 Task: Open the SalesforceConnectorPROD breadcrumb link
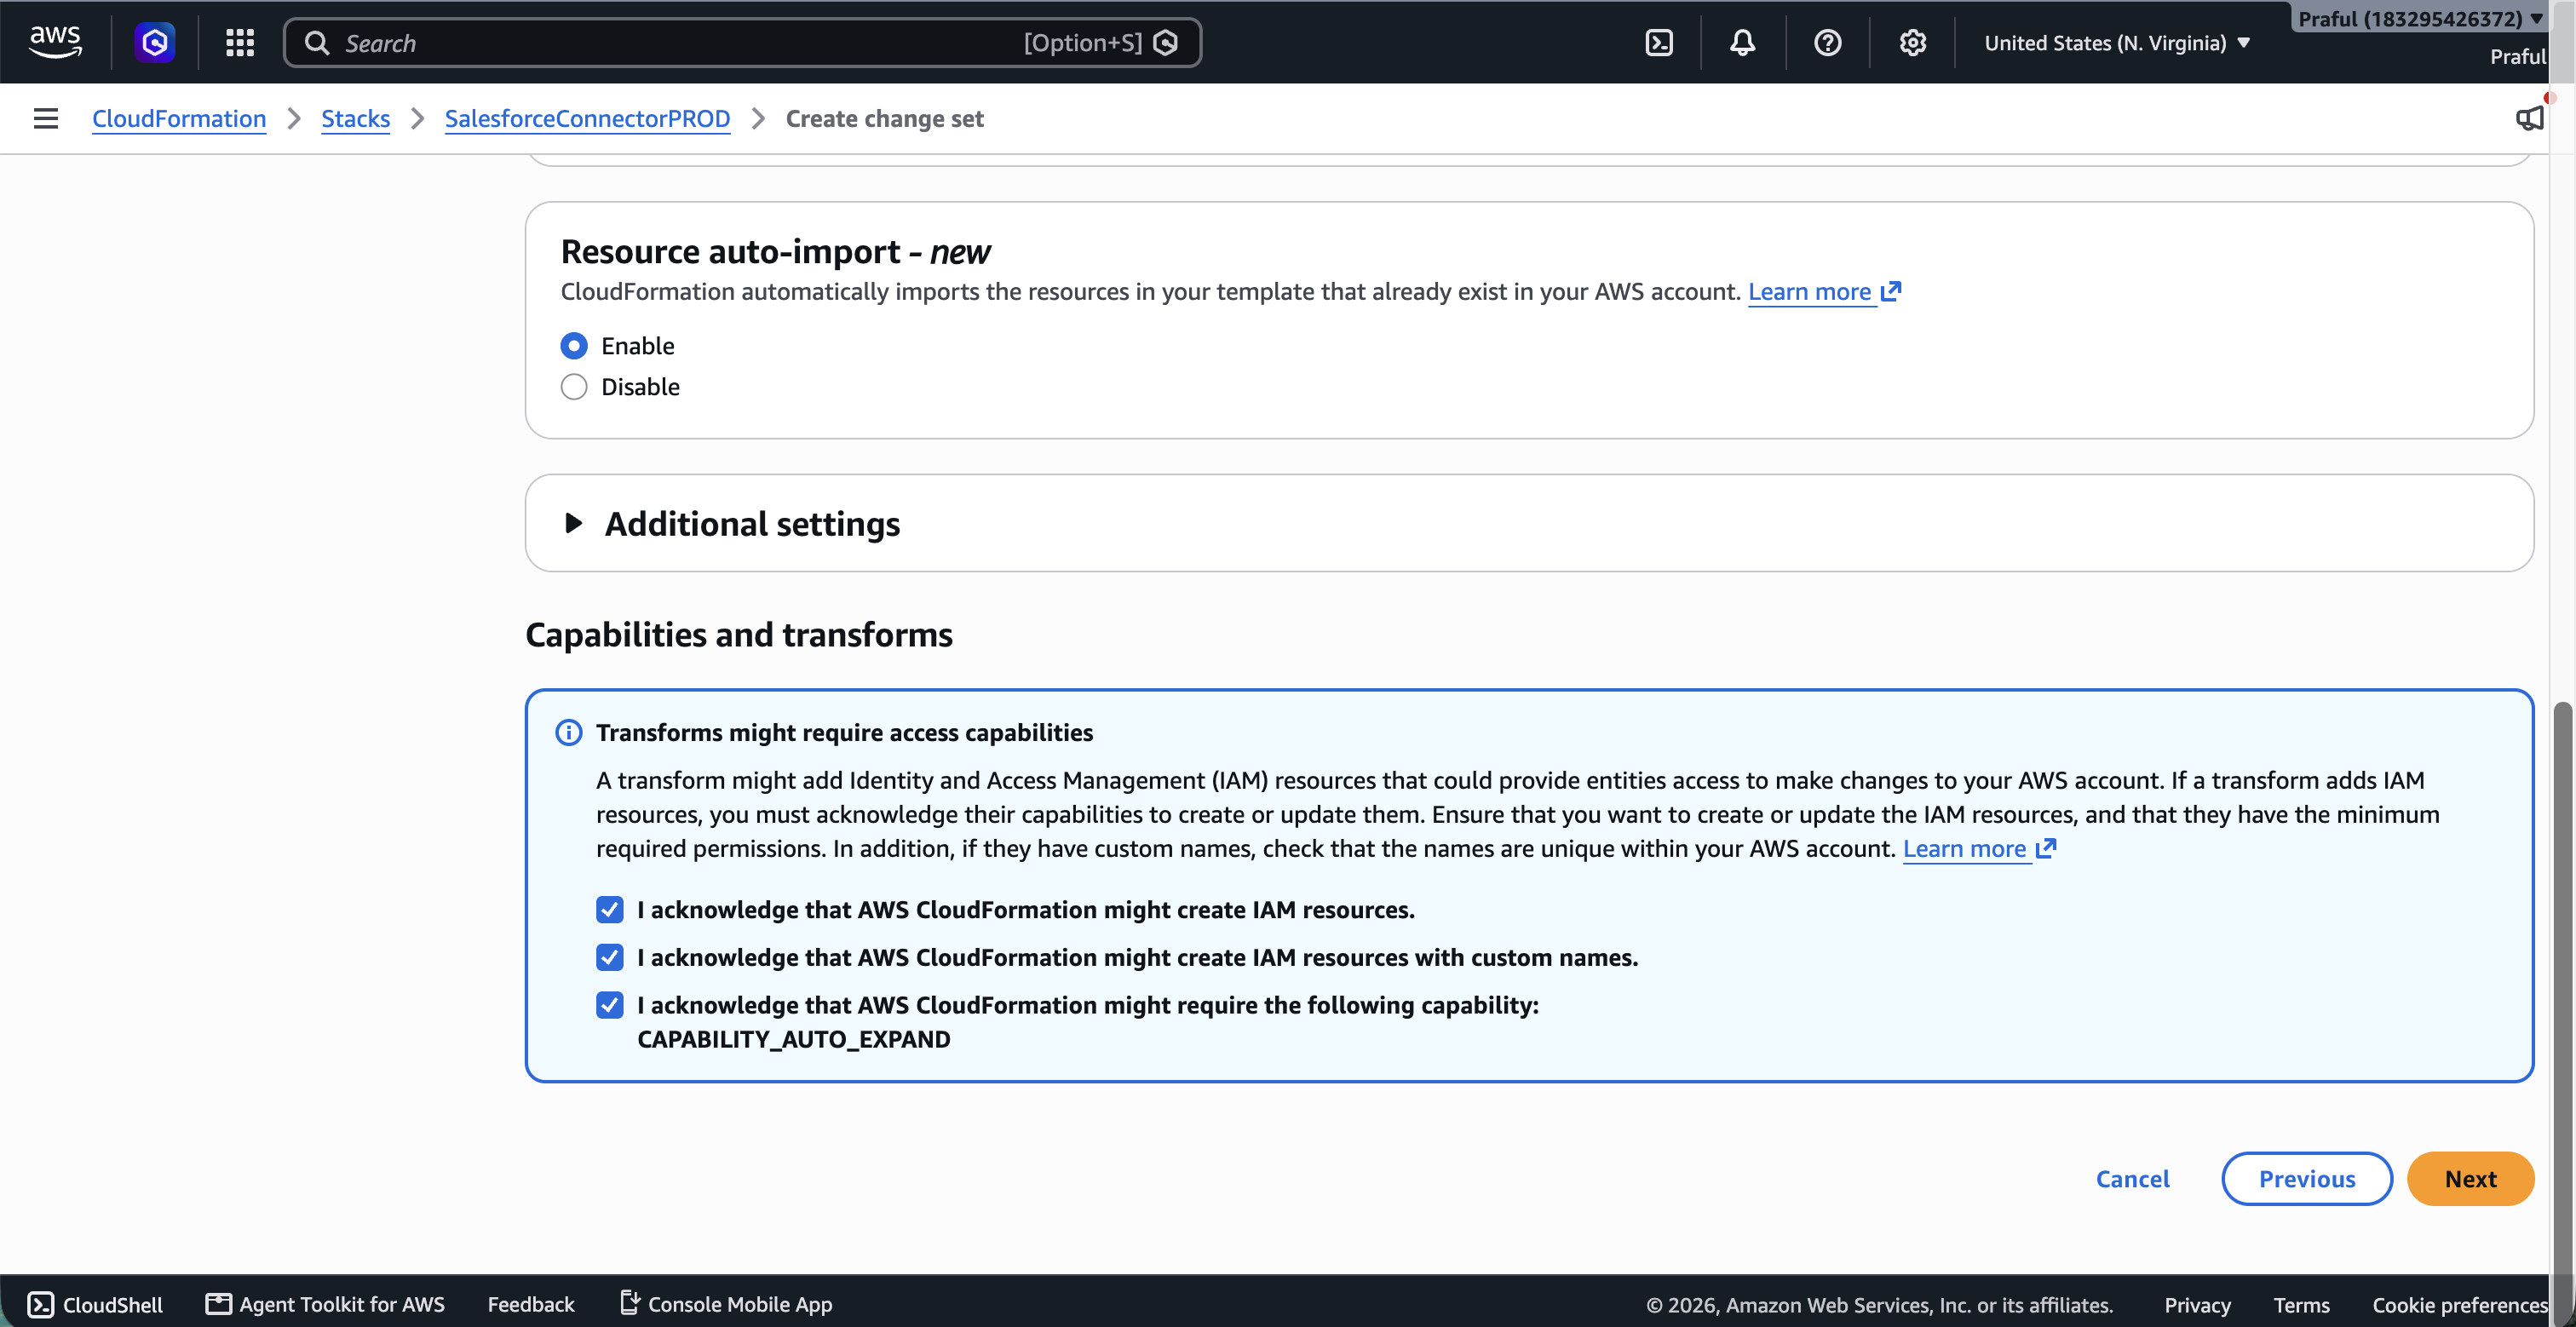(587, 118)
